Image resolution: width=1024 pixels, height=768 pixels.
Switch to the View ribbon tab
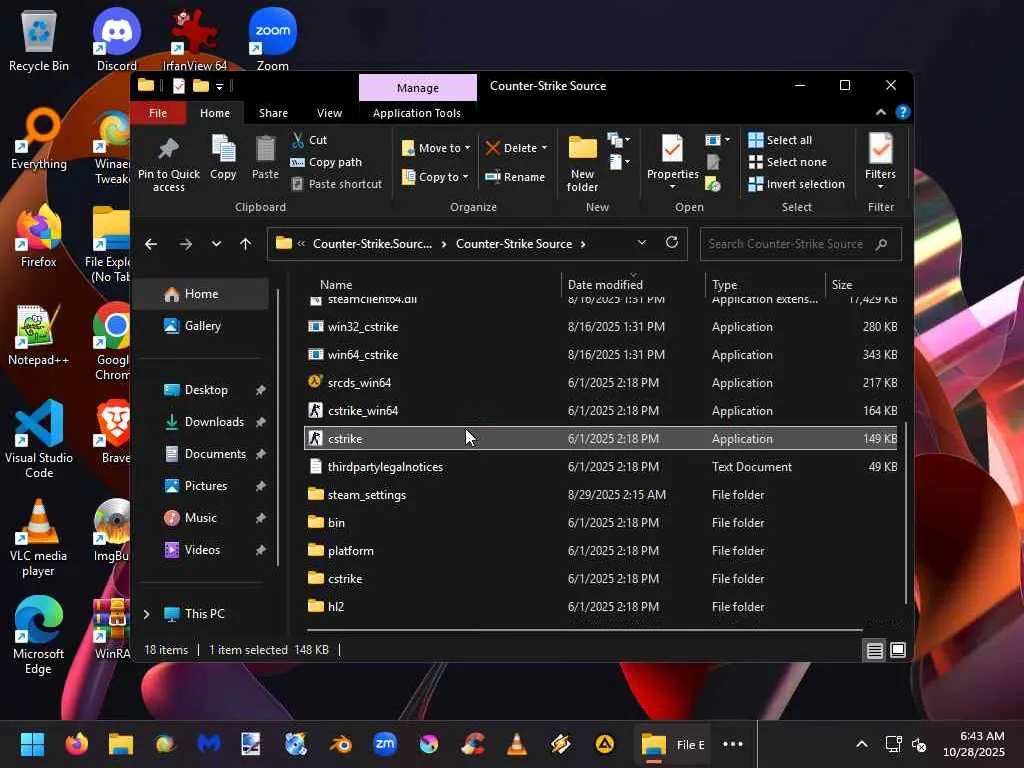pyautogui.click(x=329, y=113)
